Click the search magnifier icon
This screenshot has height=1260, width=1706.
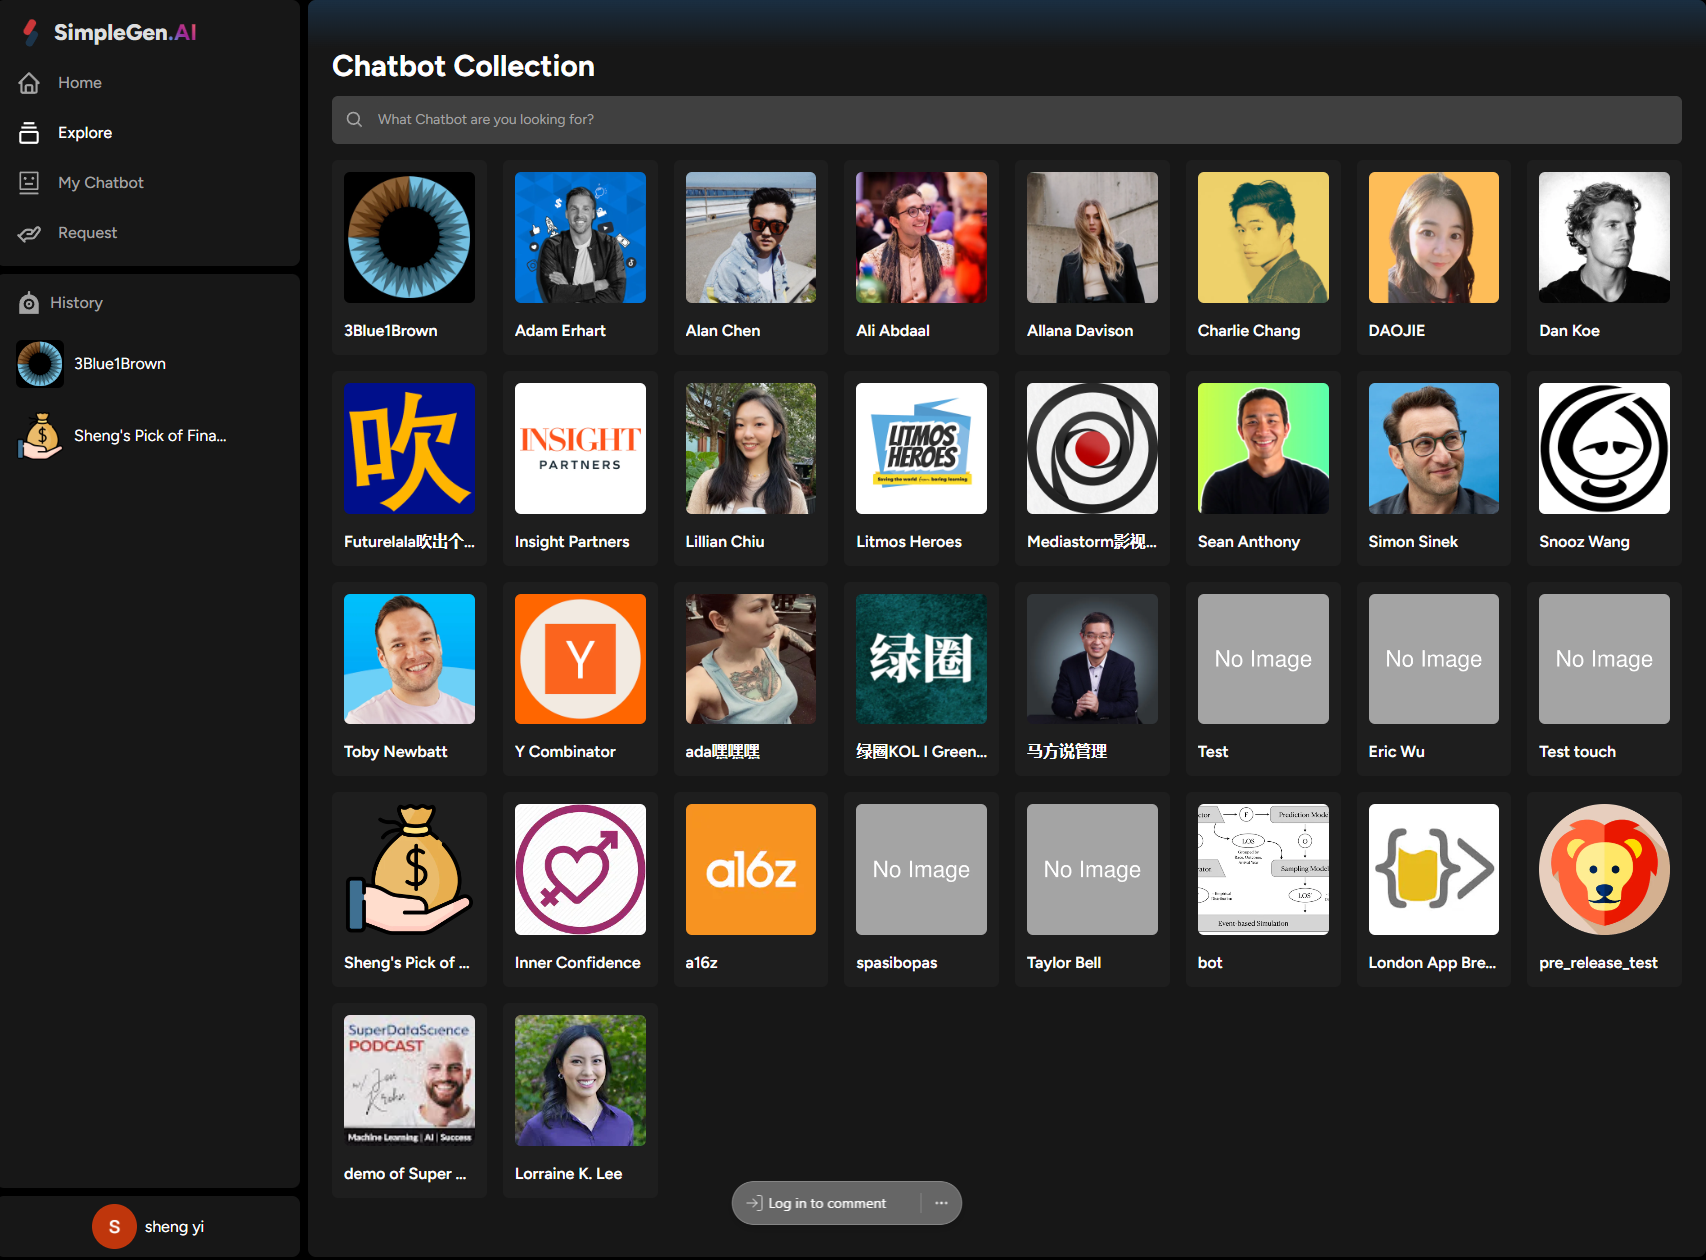(x=354, y=119)
